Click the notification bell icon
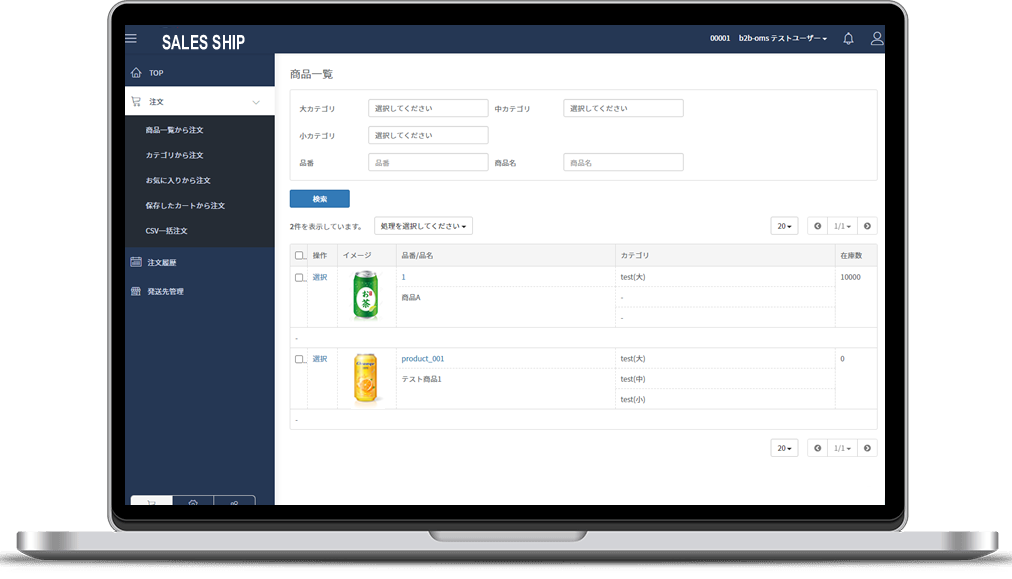The height and width of the screenshot is (579, 1012). point(848,39)
